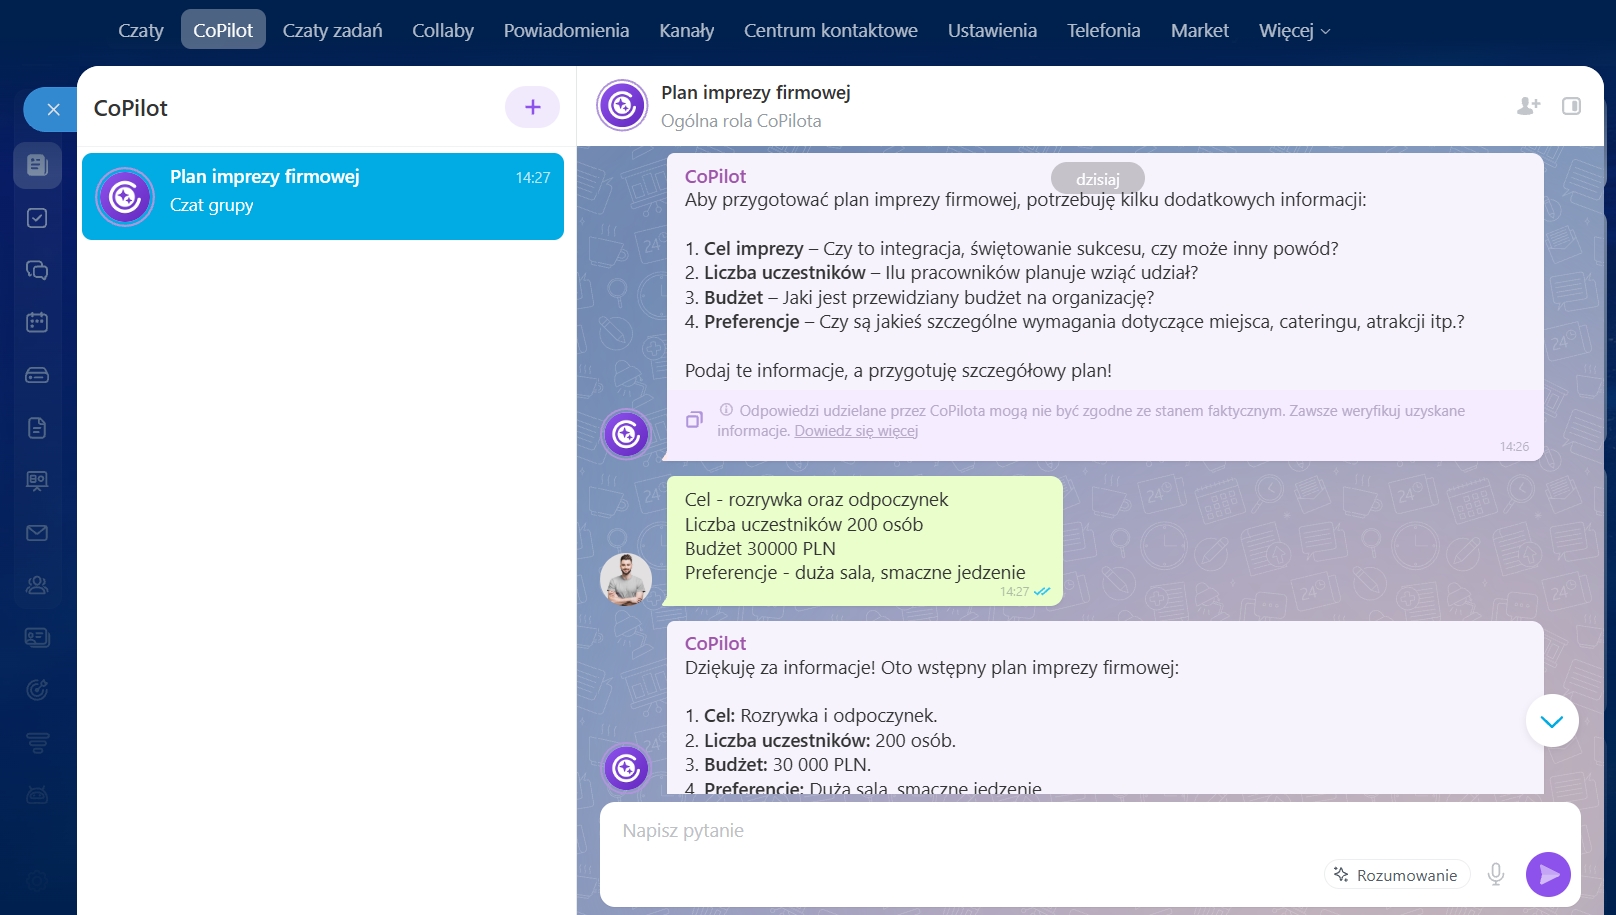Open the chat bubbles icon in sidebar
This screenshot has width=1616, height=915.
(37, 270)
